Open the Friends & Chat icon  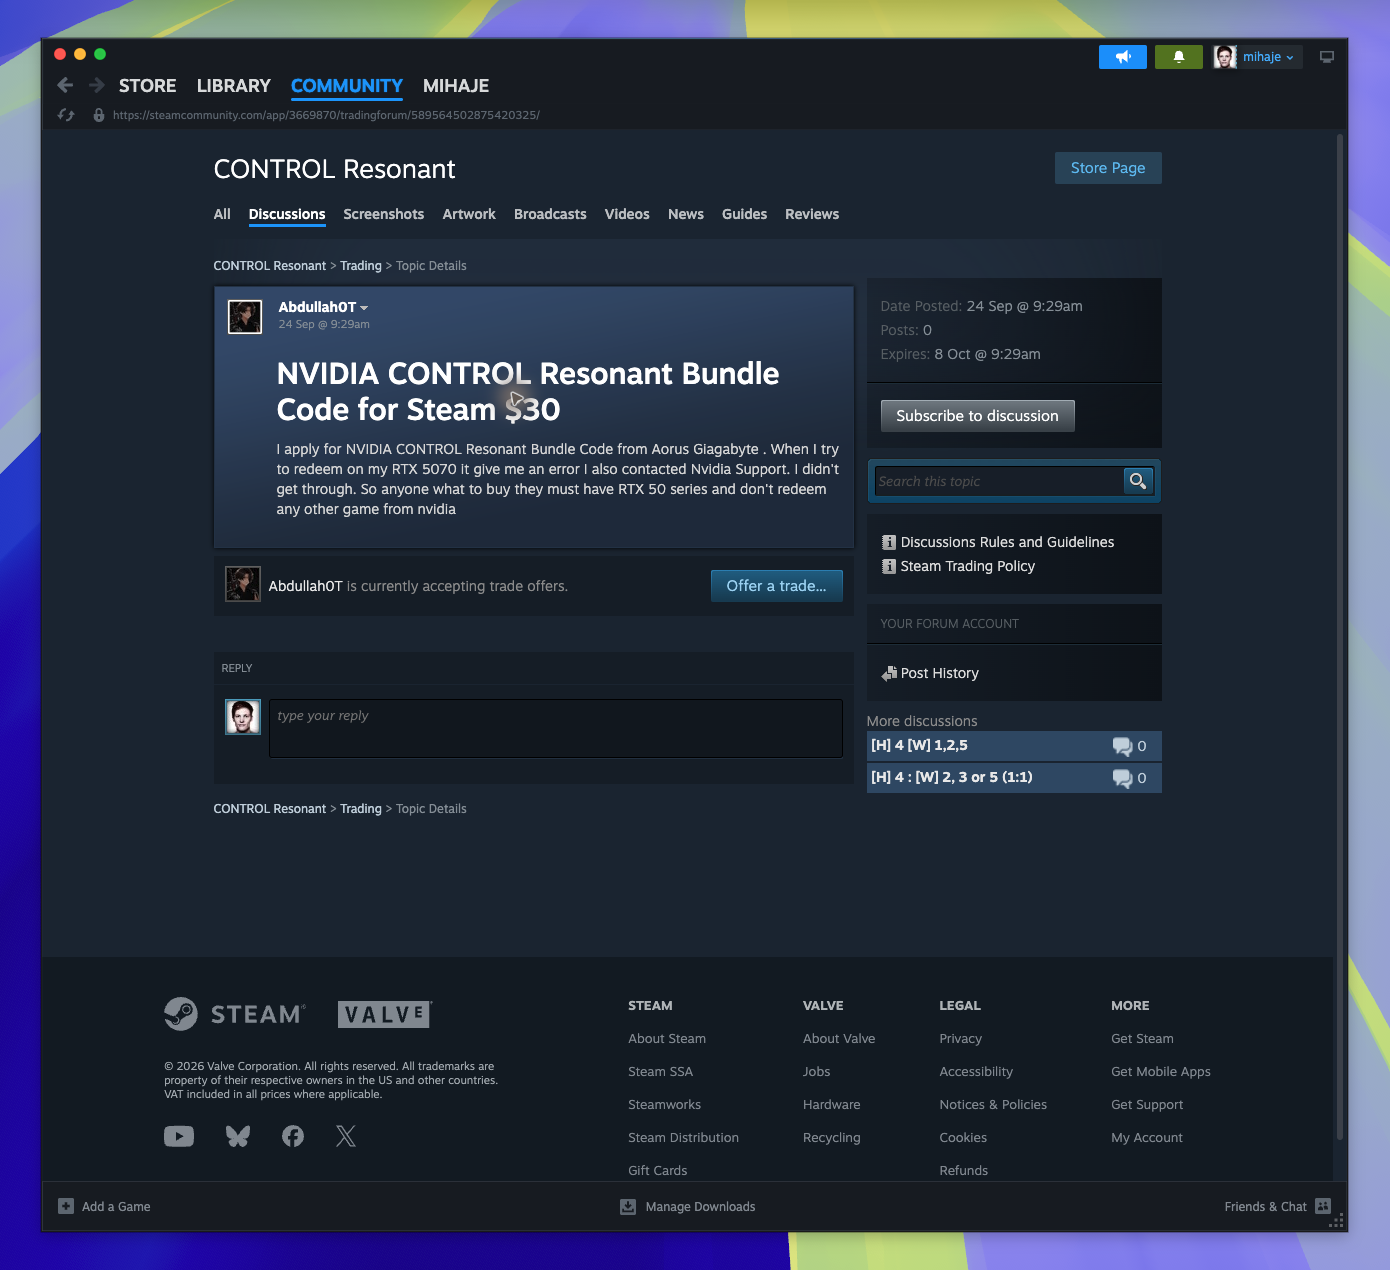pyautogui.click(x=1323, y=1206)
